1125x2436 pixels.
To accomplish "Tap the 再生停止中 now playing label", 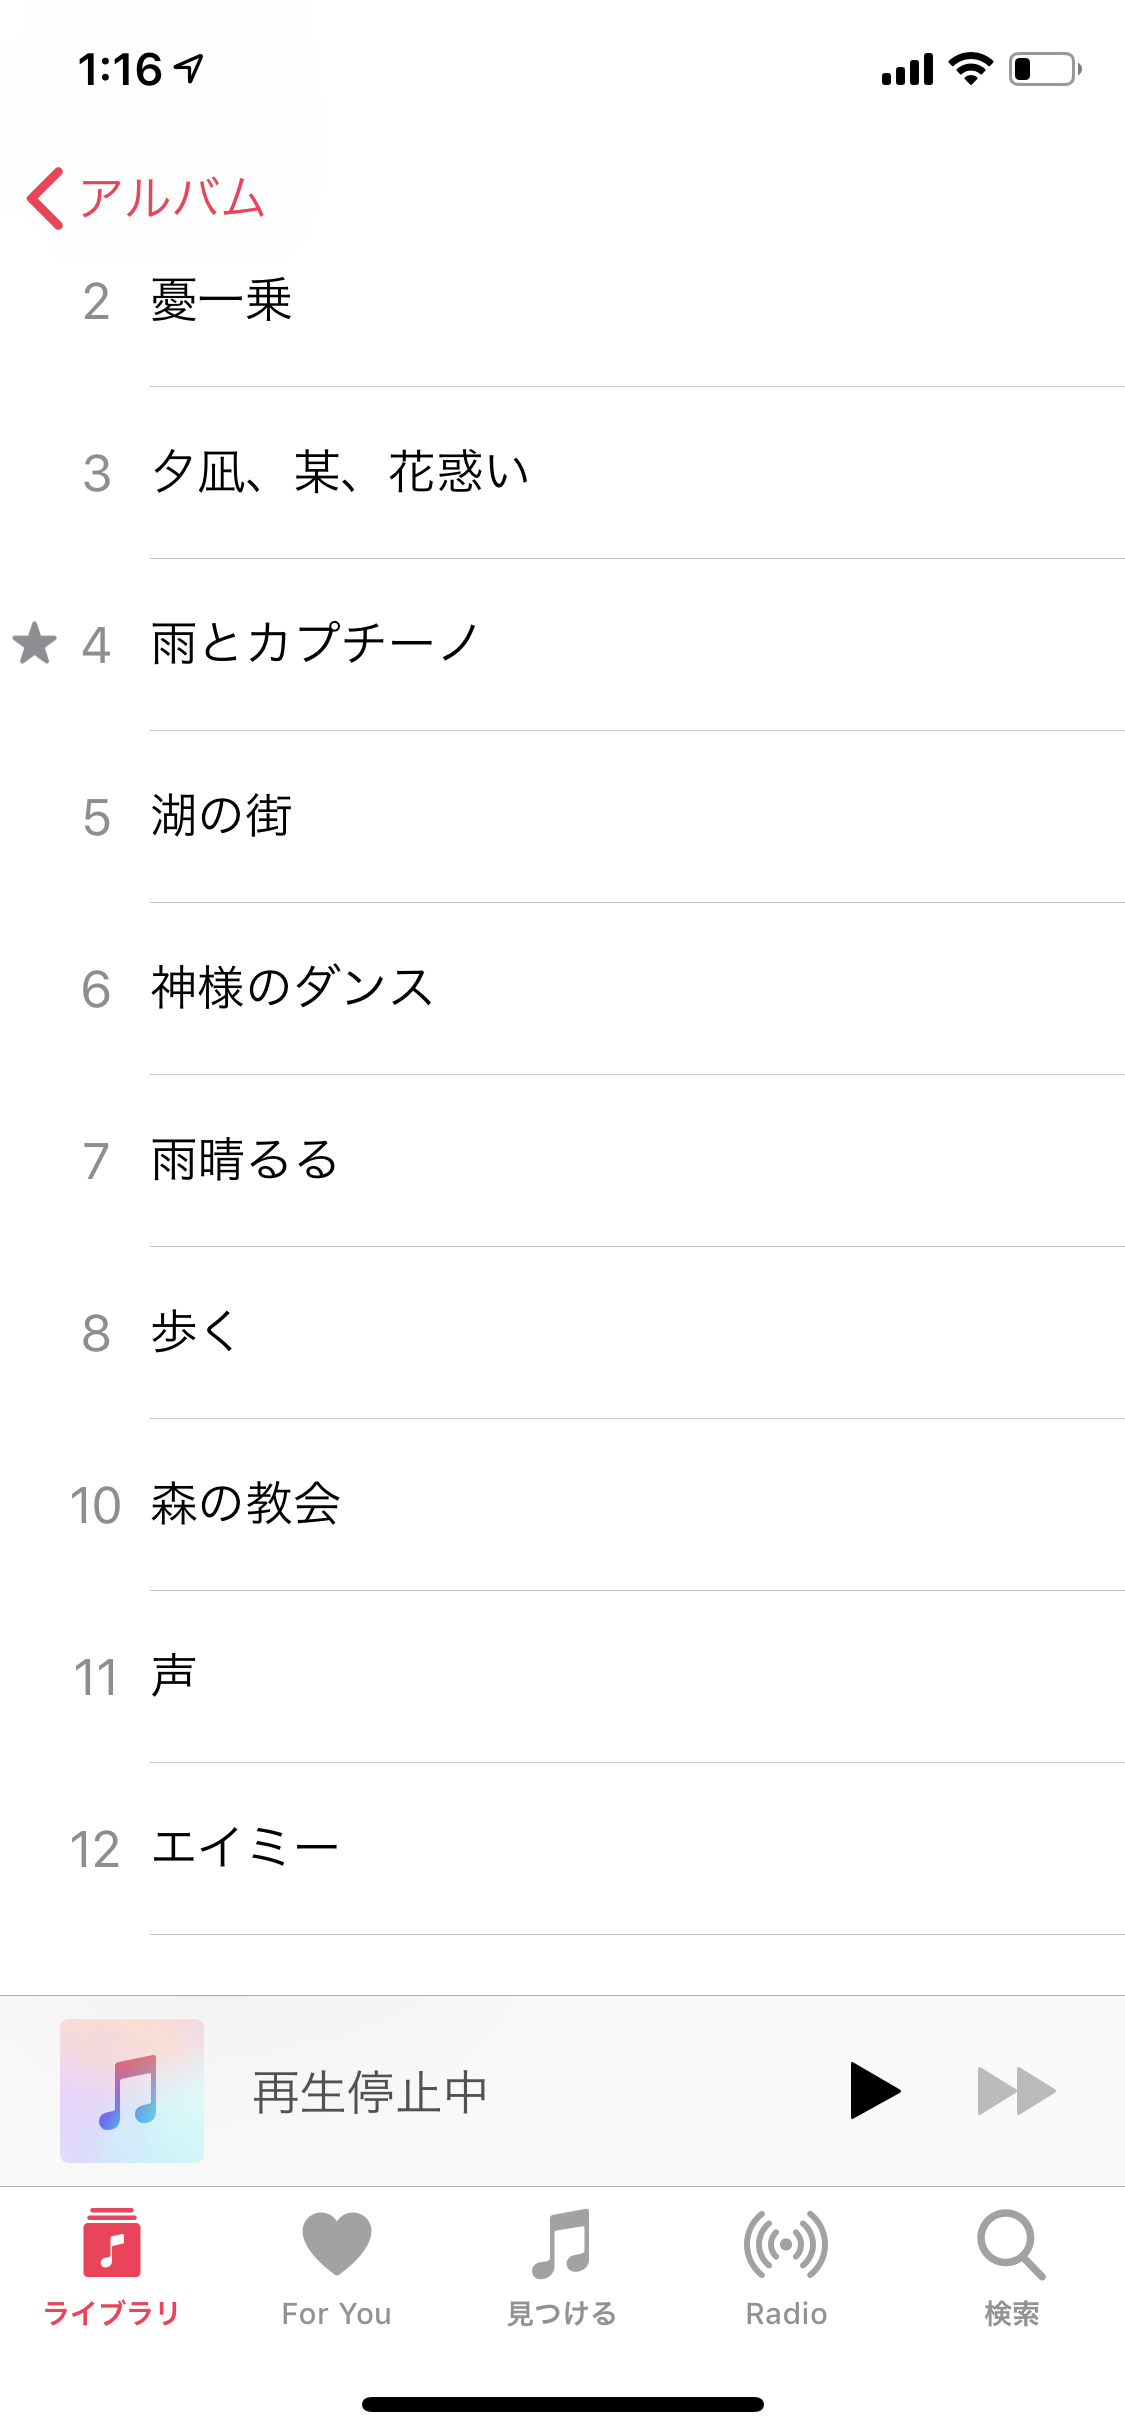I will [370, 2092].
